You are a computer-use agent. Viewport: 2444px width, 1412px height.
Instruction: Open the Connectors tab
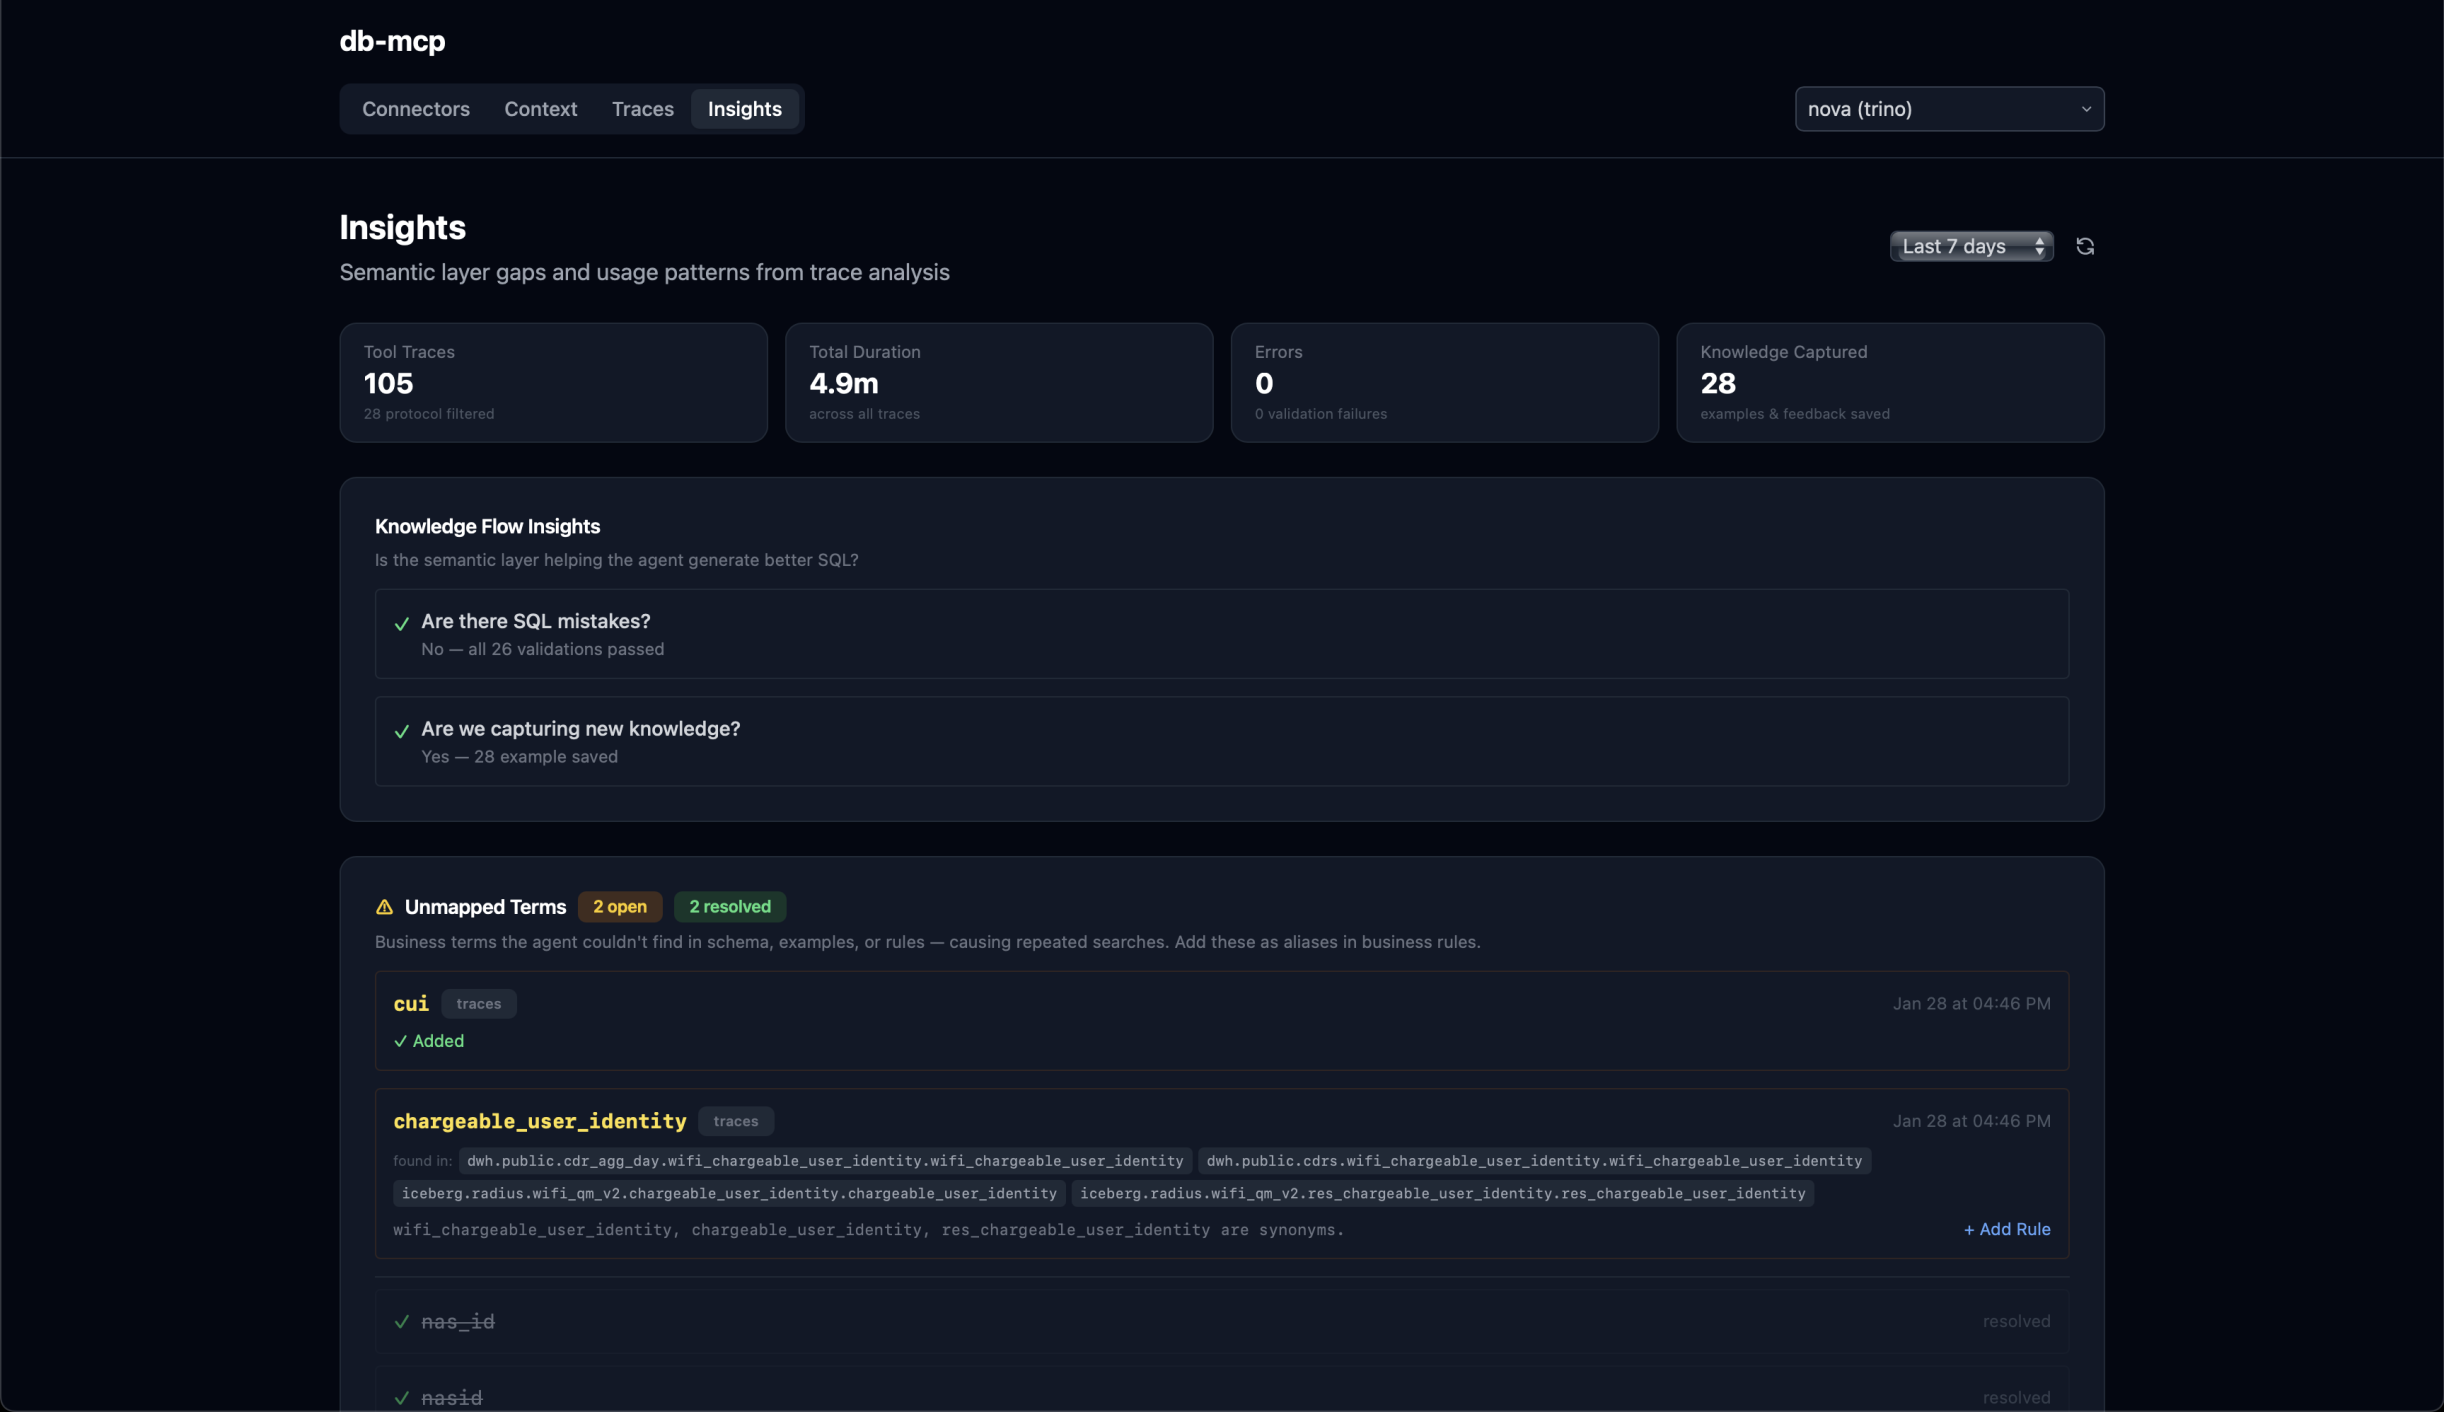(415, 109)
